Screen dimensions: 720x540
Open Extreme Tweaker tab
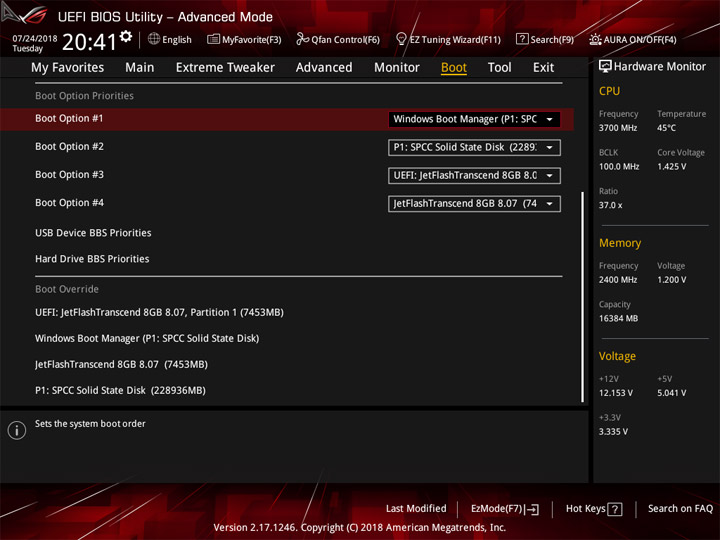[225, 68]
